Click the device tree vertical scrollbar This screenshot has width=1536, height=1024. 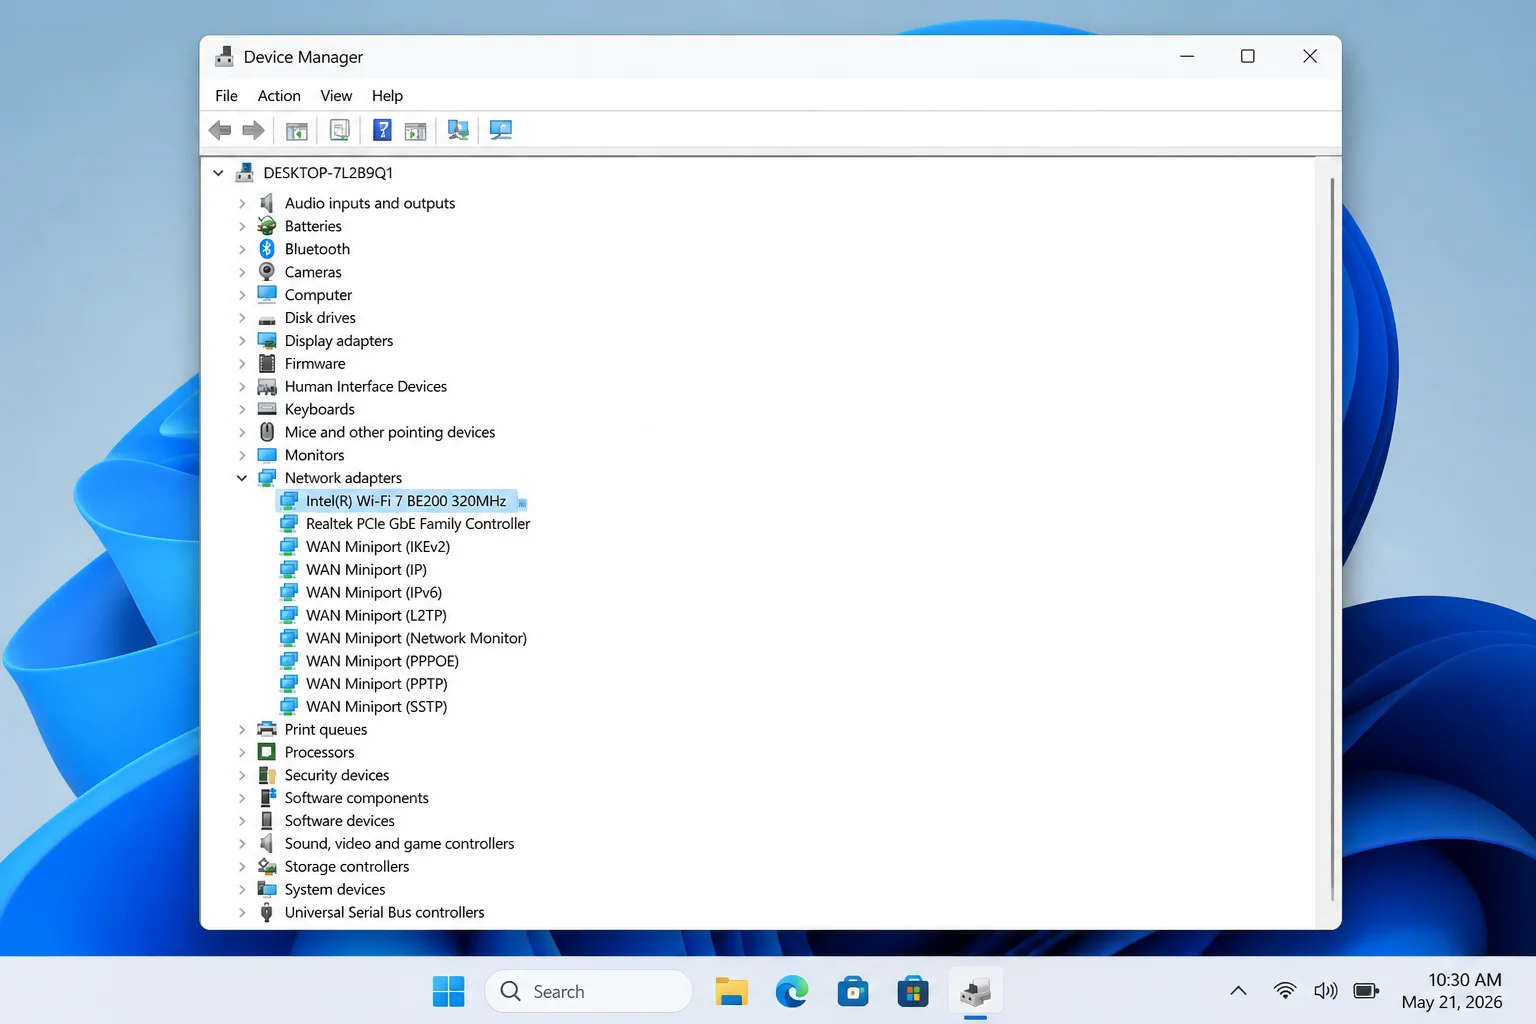pos(1332,540)
